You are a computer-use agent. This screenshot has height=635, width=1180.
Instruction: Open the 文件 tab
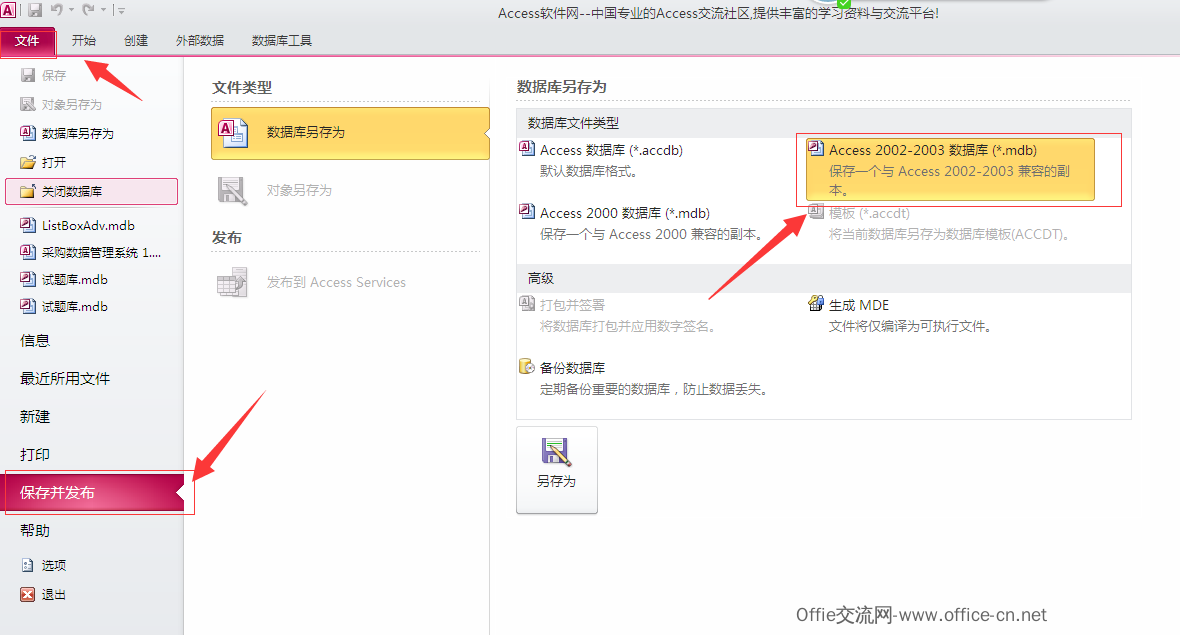[27, 41]
